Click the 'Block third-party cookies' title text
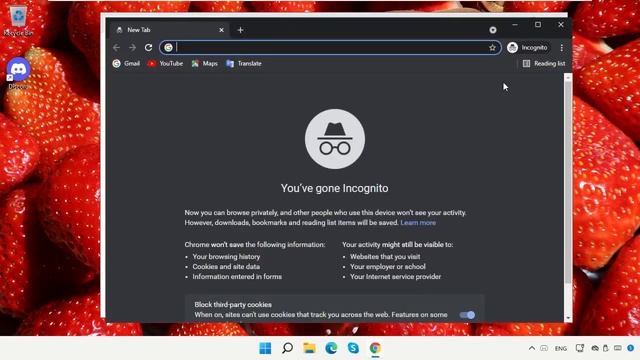This screenshot has height=360, width=640. click(233, 305)
